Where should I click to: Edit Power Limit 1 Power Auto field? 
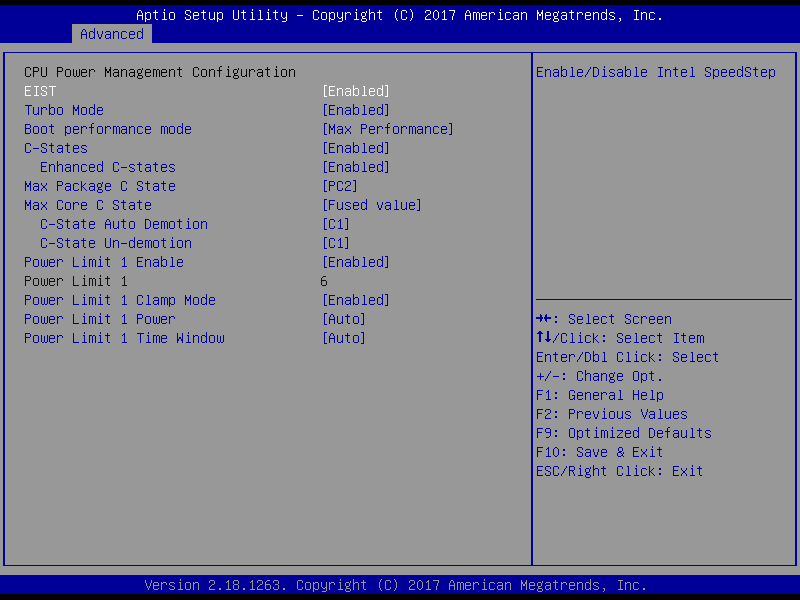[343, 319]
